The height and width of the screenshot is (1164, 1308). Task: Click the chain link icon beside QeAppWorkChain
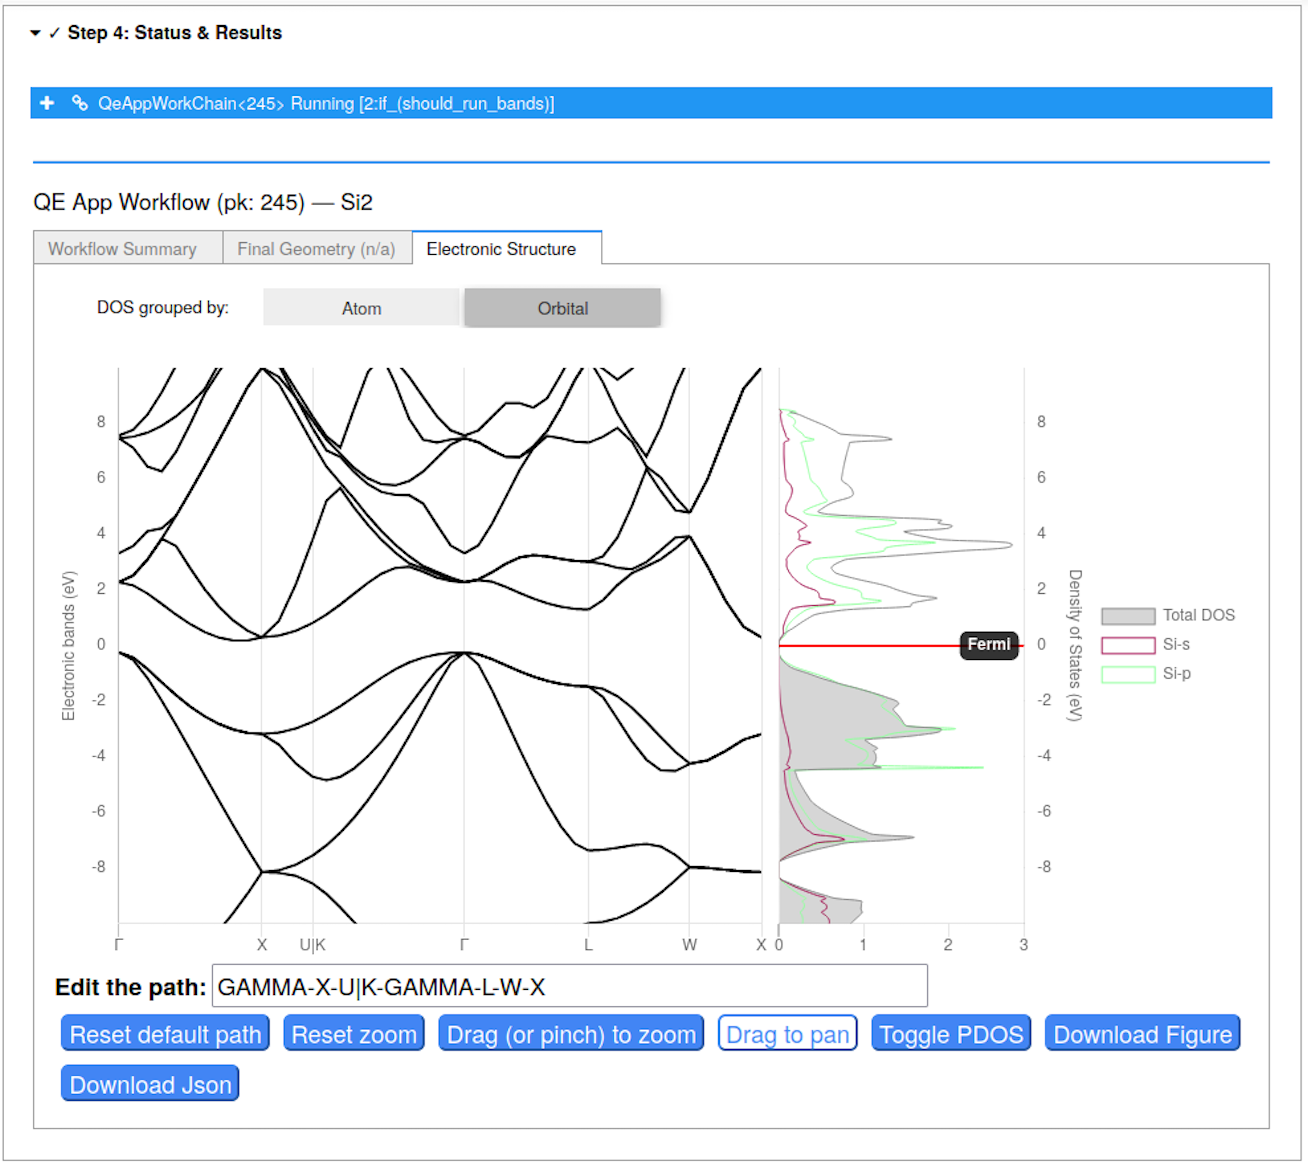(x=79, y=103)
